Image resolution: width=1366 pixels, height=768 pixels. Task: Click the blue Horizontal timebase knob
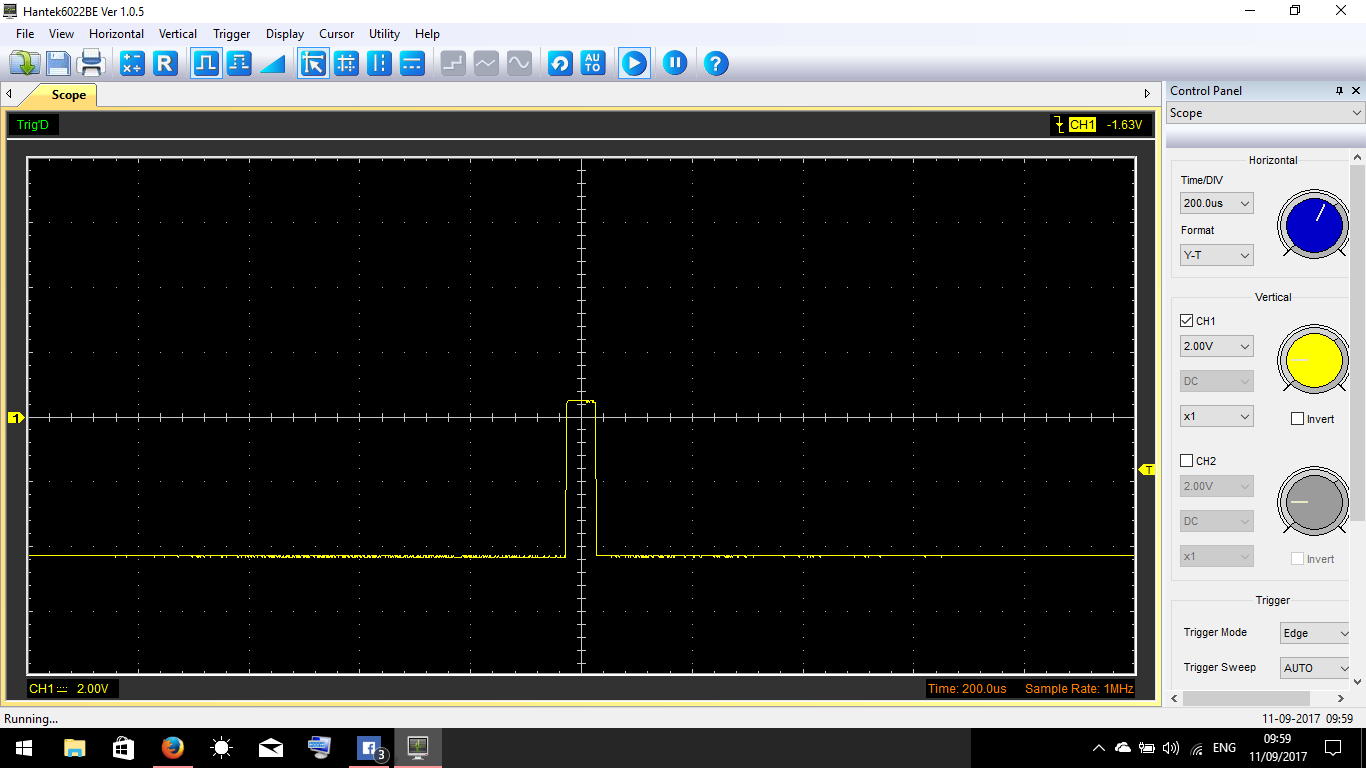pos(1313,226)
